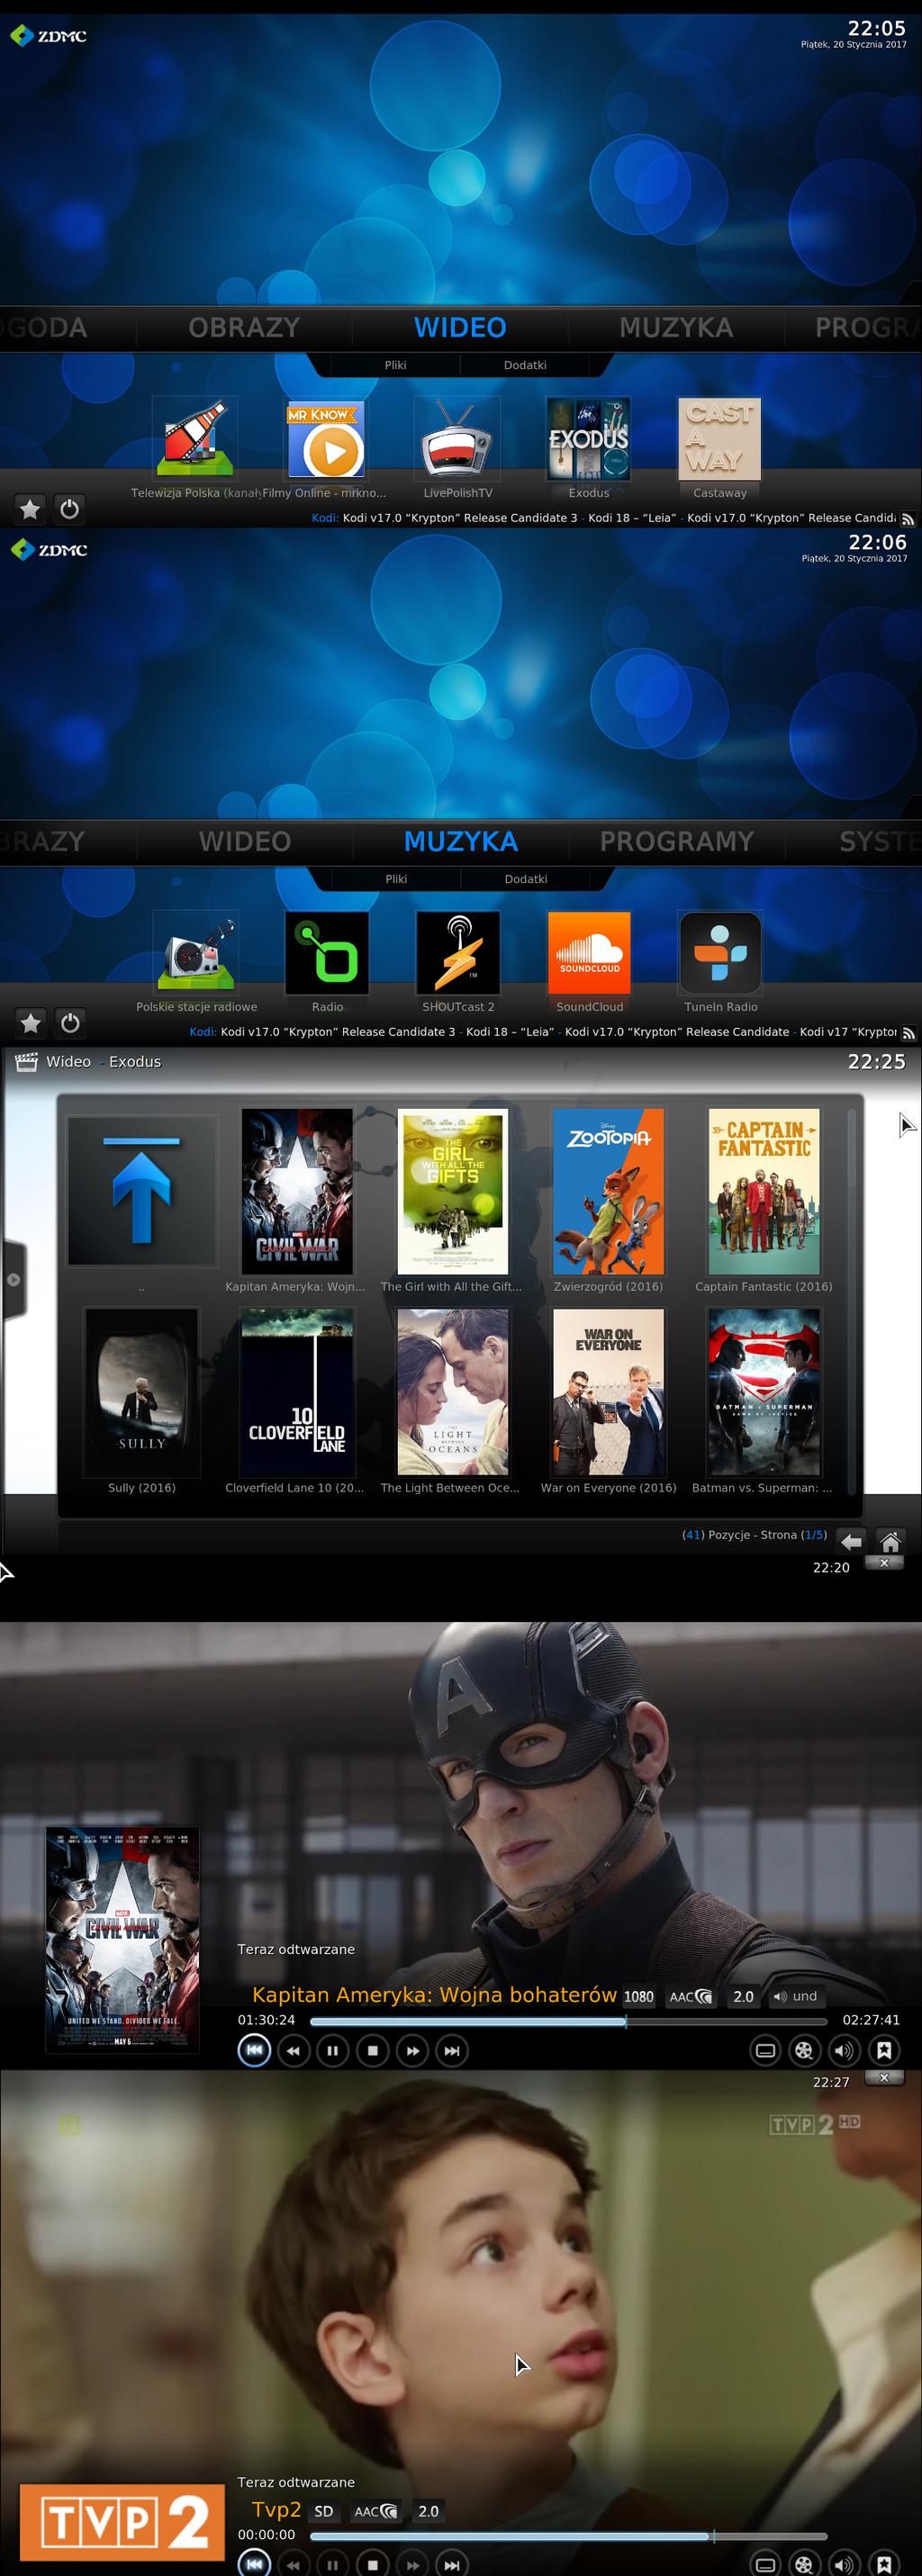
Task: Open the Exodus addon on WIDEO screen
Action: 588,440
